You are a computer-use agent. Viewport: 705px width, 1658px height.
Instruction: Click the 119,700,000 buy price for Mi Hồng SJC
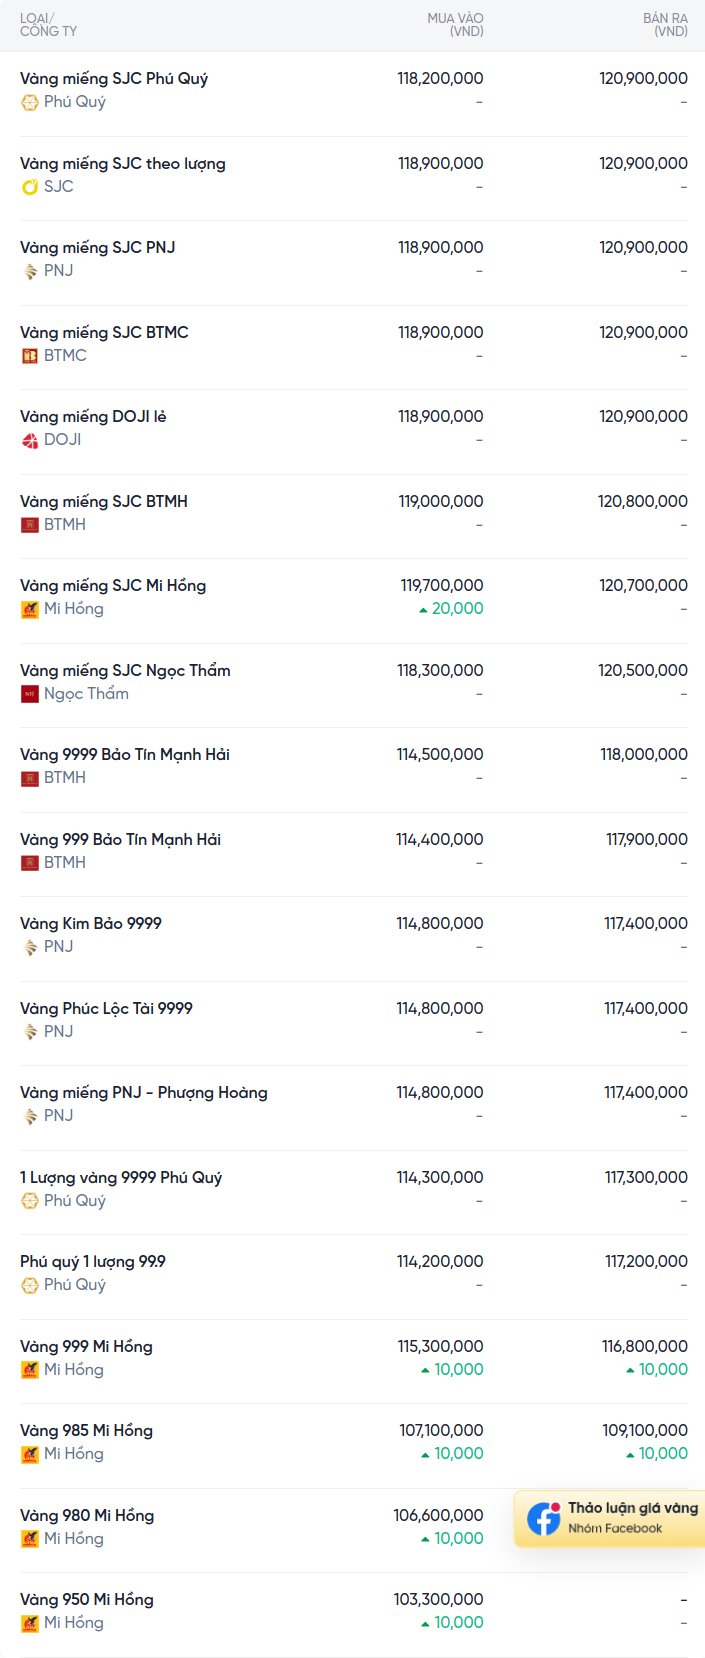442,586
